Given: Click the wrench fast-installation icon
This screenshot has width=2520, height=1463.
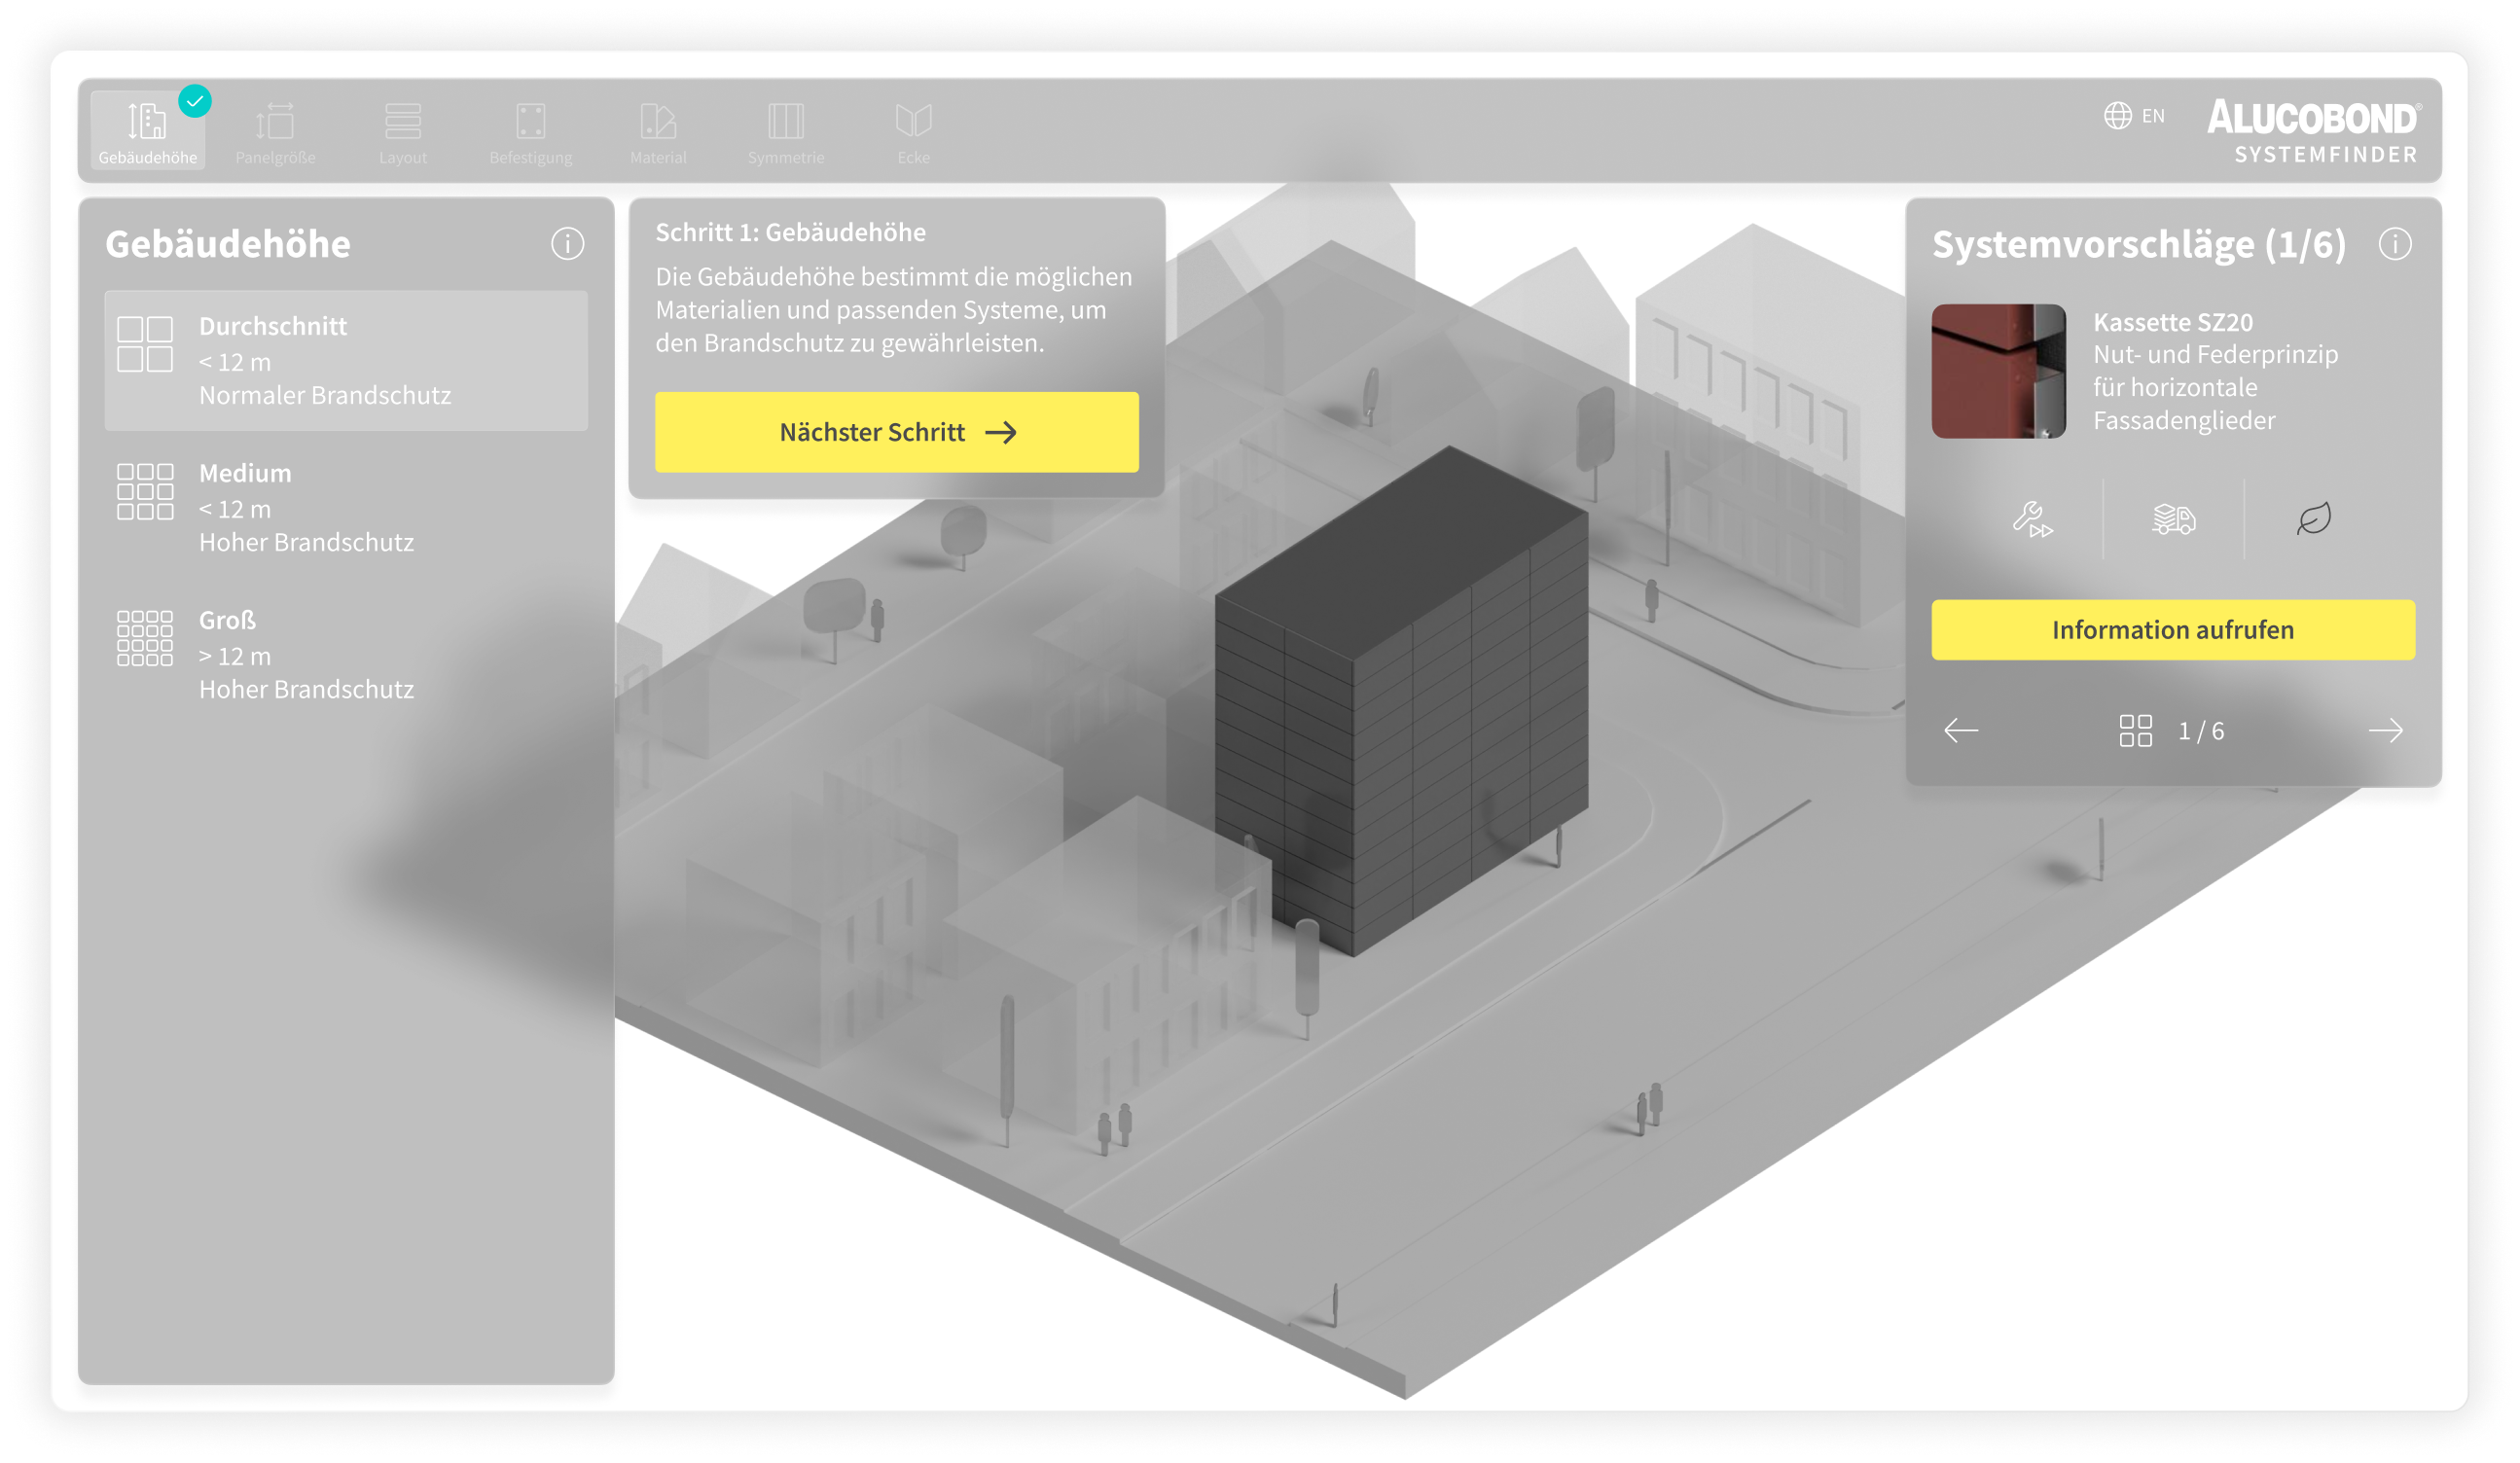Looking at the screenshot, I should point(2031,520).
